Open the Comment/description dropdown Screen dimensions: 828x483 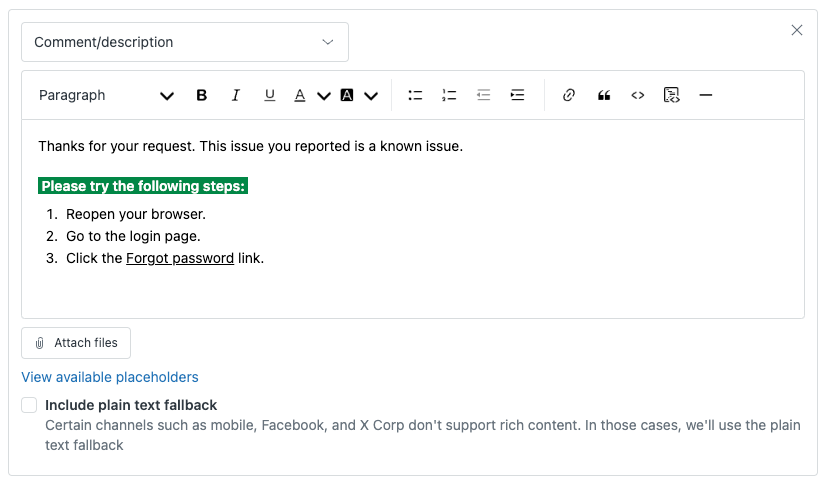point(185,42)
